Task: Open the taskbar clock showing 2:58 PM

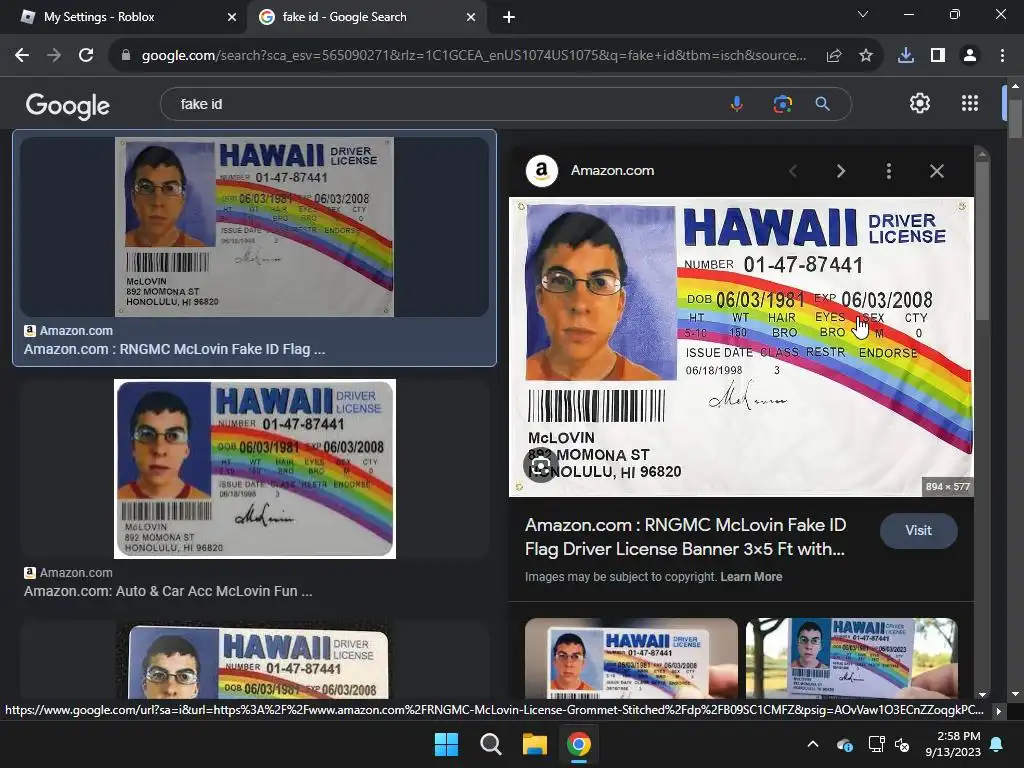Action: pos(953,744)
